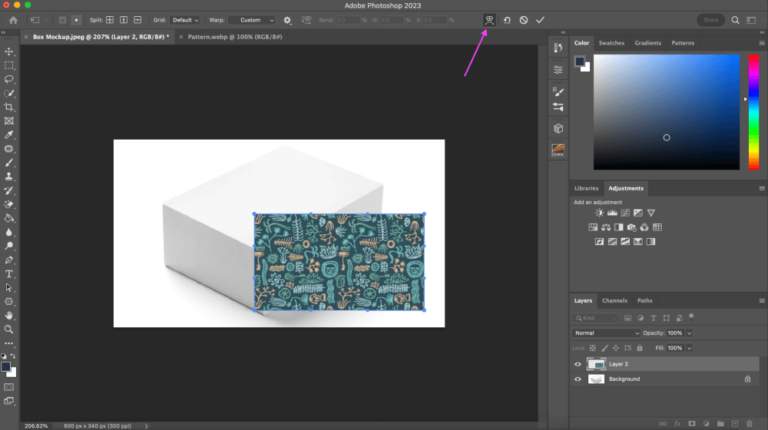The width and height of the screenshot is (768, 430).
Task: Add a layer mask
Action: coord(692,424)
